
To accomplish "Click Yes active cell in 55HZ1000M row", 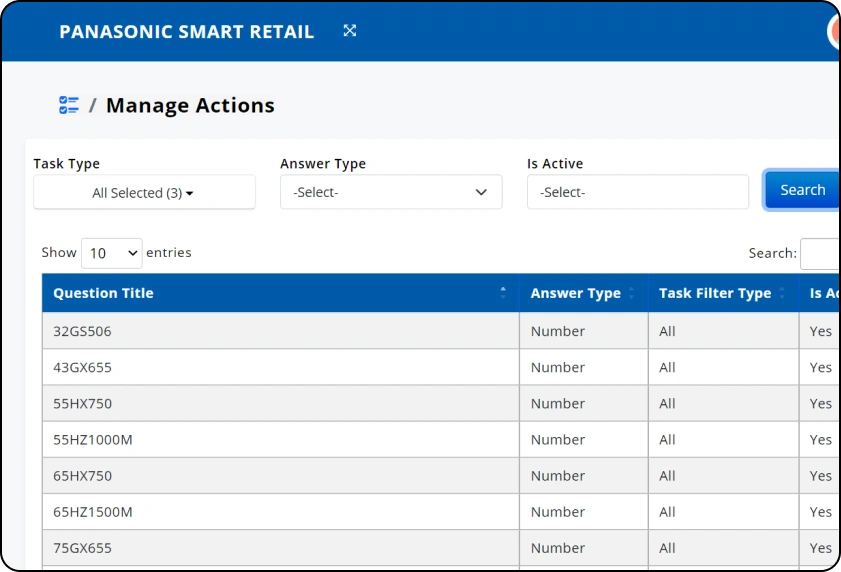I will click(x=820, y=439).
